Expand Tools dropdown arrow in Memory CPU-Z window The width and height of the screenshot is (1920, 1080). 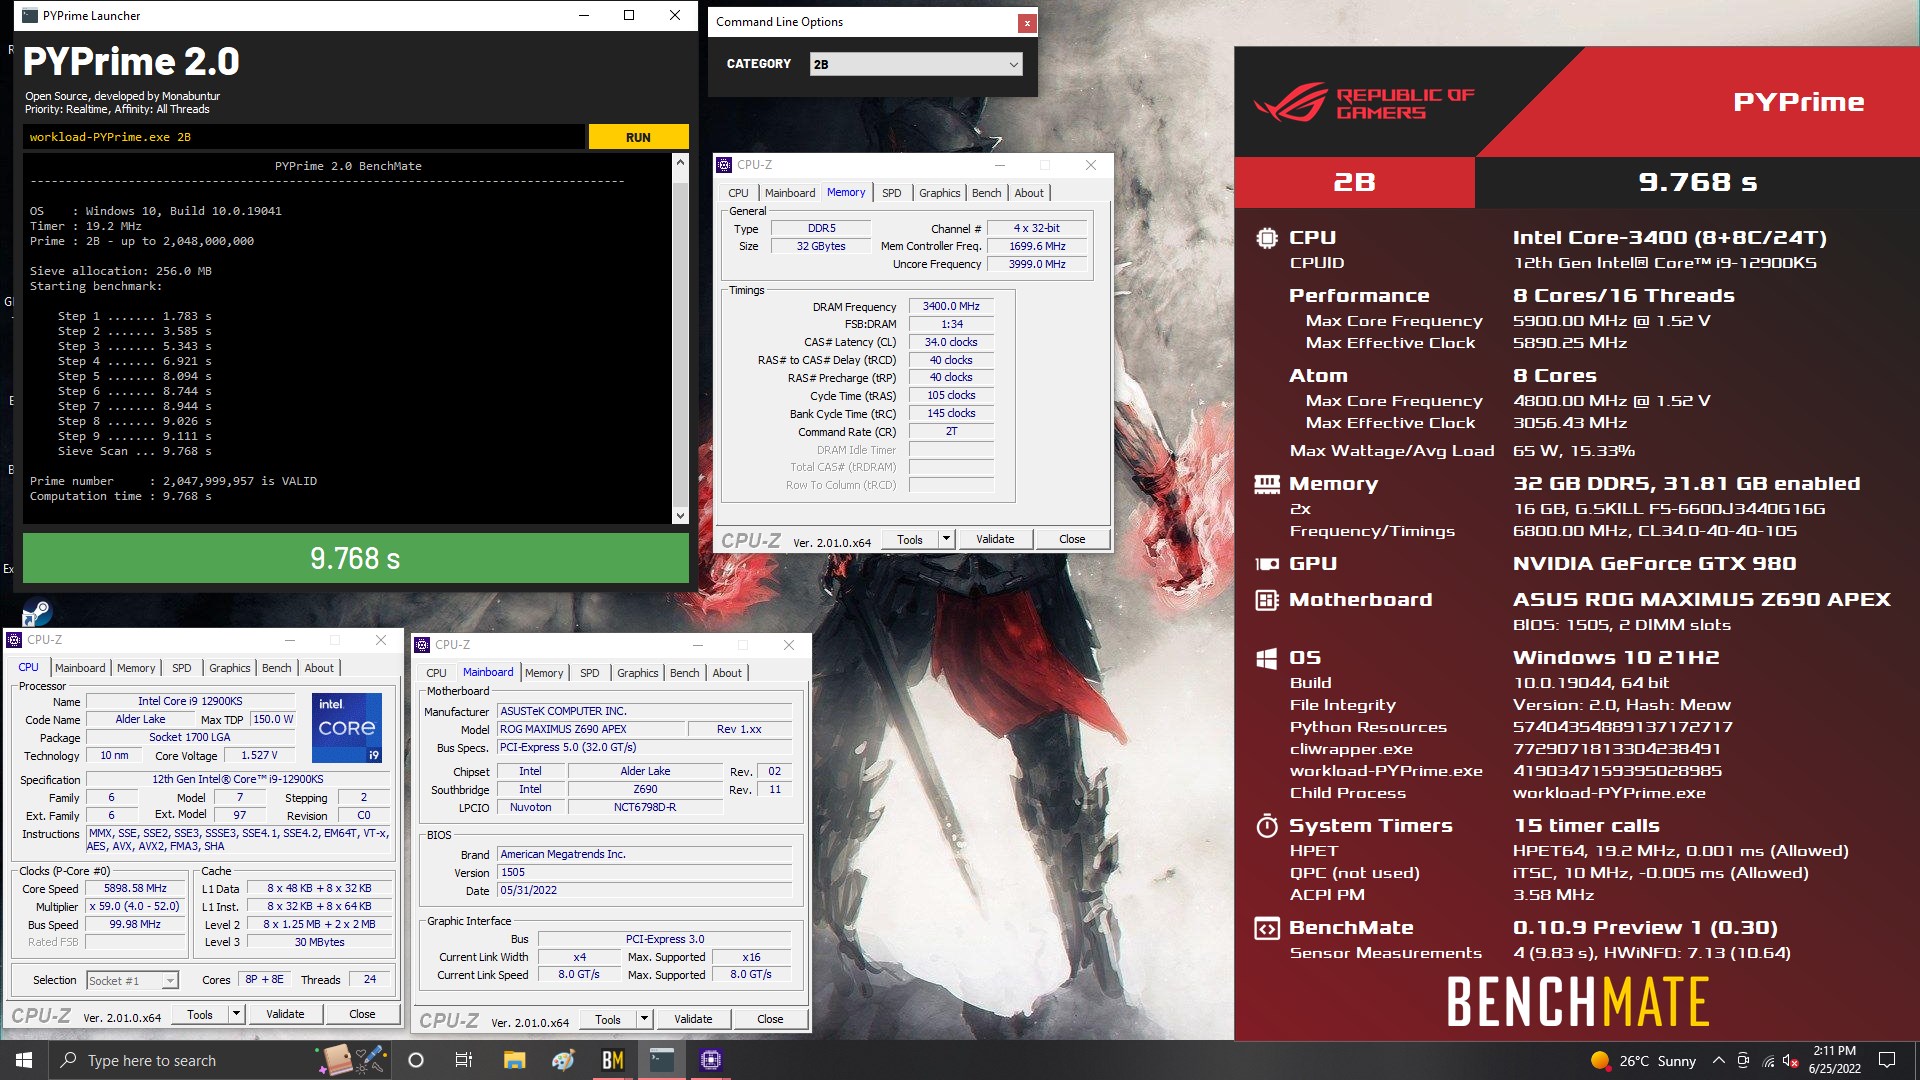click(946, 539)
